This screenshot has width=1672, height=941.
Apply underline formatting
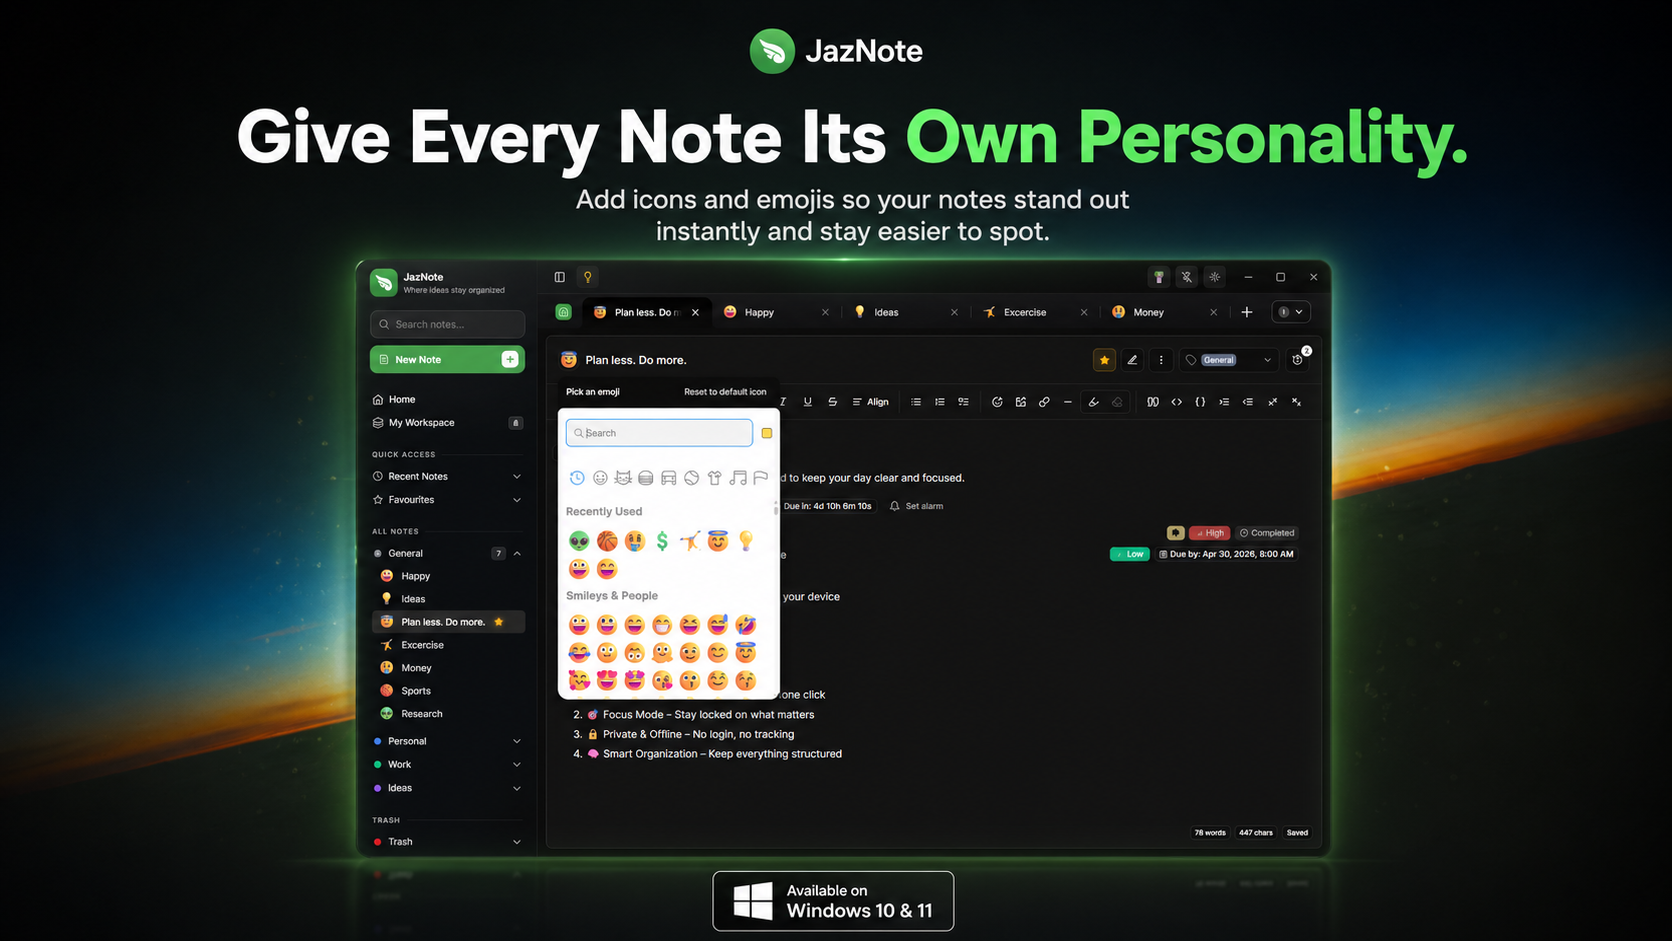pyautogui.click(x=808, y=402)
